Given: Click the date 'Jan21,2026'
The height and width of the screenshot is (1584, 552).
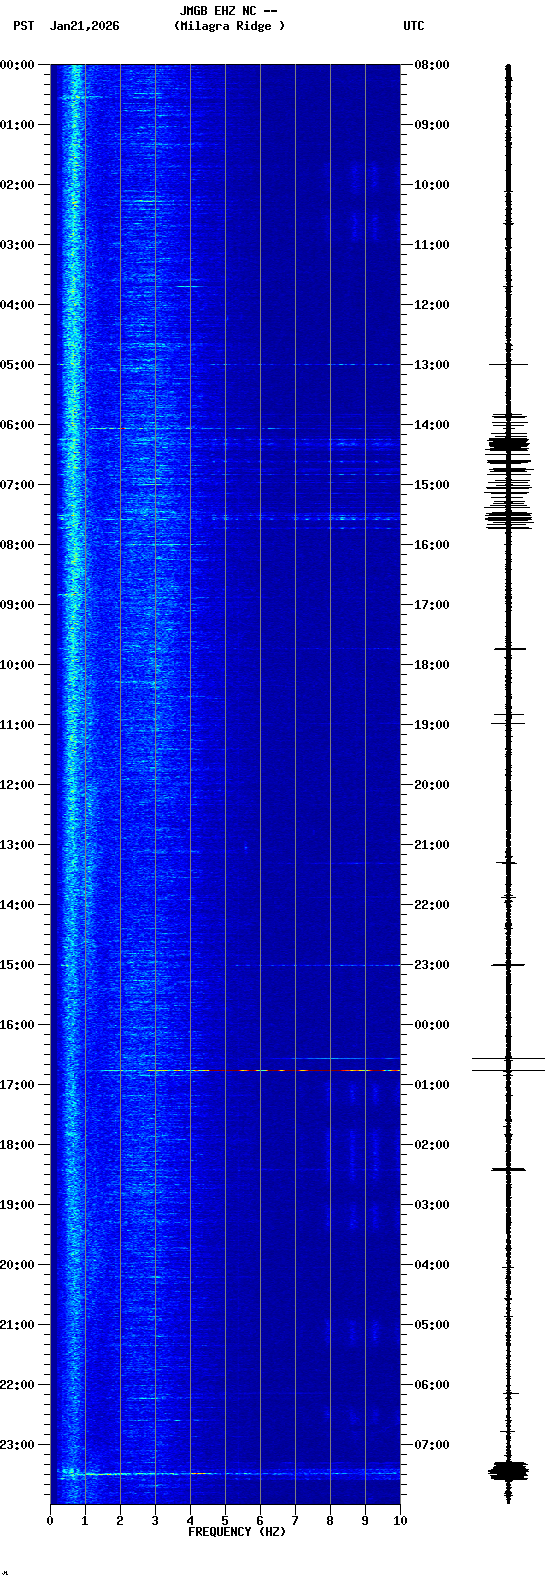Looking at the screenshot, I should coord(84,26).
